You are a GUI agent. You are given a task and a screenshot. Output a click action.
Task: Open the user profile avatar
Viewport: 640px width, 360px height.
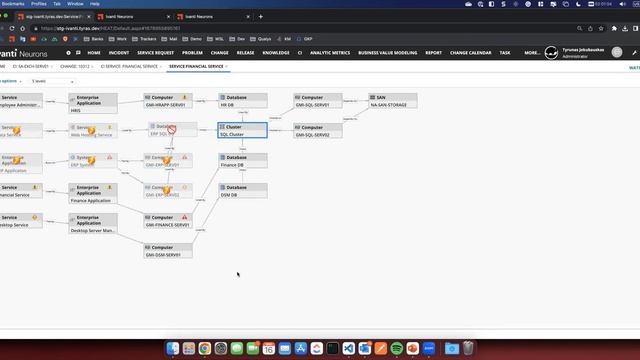551,53
